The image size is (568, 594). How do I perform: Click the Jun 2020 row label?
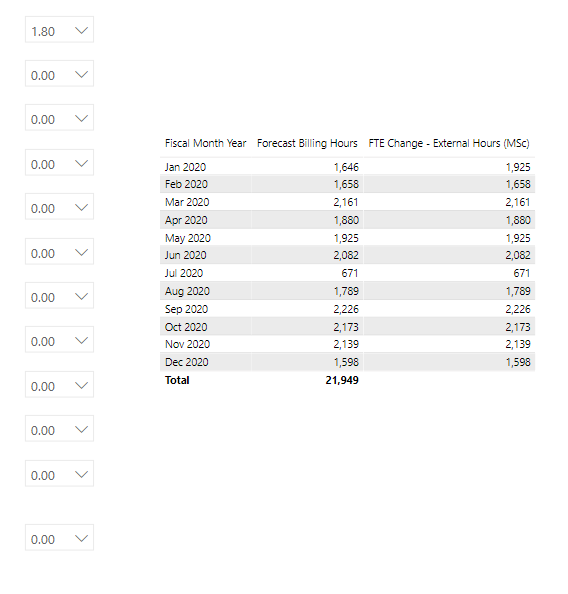tap(185, 255)
